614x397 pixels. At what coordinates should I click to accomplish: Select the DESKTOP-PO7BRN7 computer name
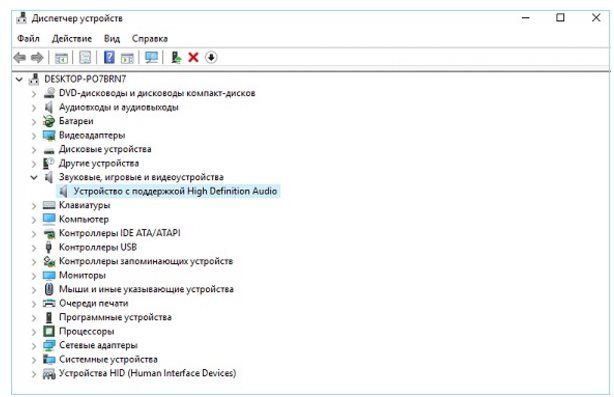[85, 79]
